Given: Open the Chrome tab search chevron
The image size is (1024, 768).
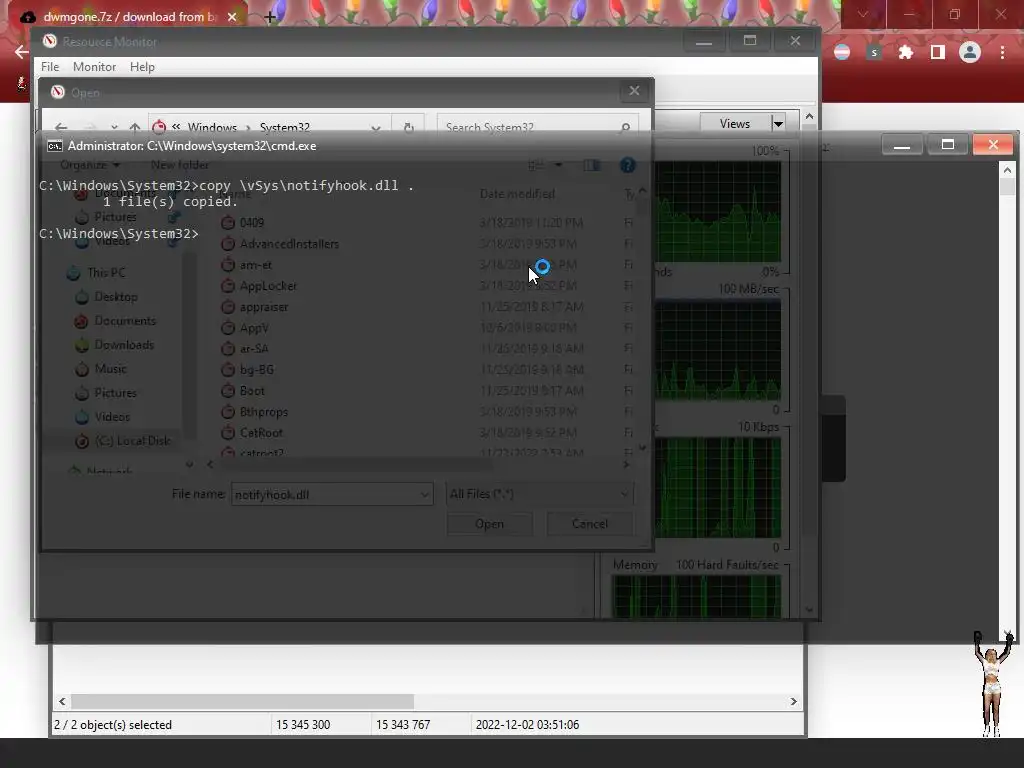Looking at the screenshot, I should point(863,14).
